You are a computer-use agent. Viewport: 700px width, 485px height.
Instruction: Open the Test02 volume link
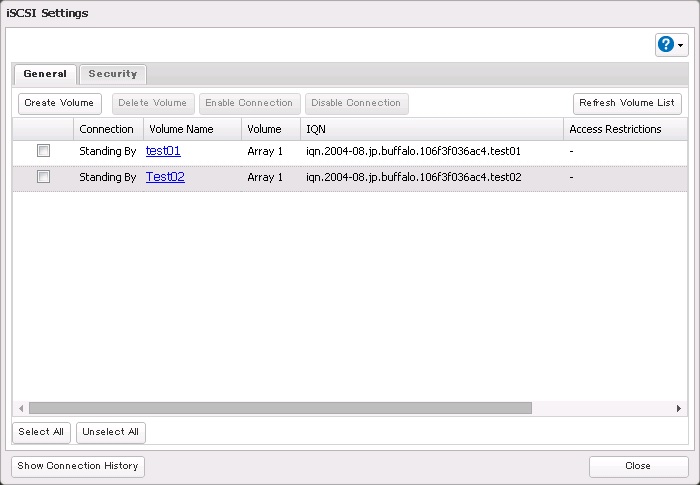(x=165, y=177)
